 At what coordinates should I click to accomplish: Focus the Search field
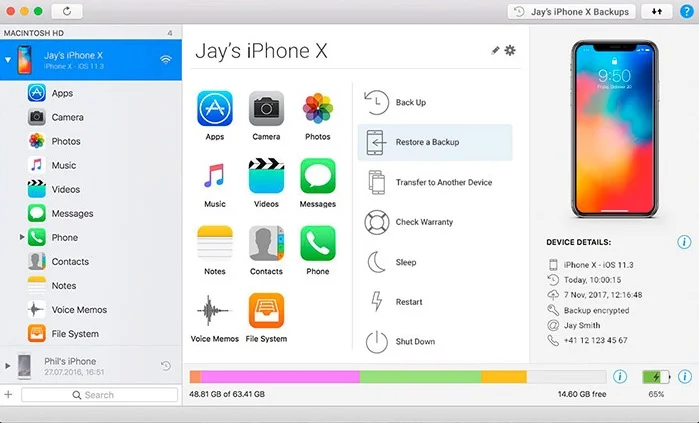pos(99,395)
